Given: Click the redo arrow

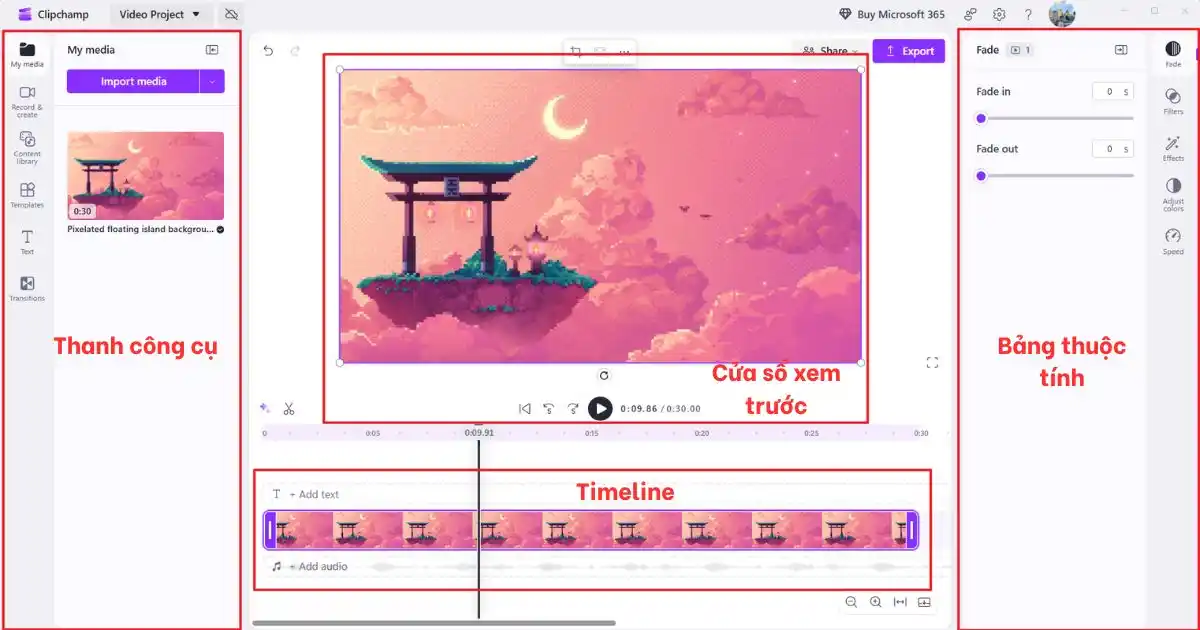Looking at the screenshot, I should pyautogui.click(x=295, y=51).
